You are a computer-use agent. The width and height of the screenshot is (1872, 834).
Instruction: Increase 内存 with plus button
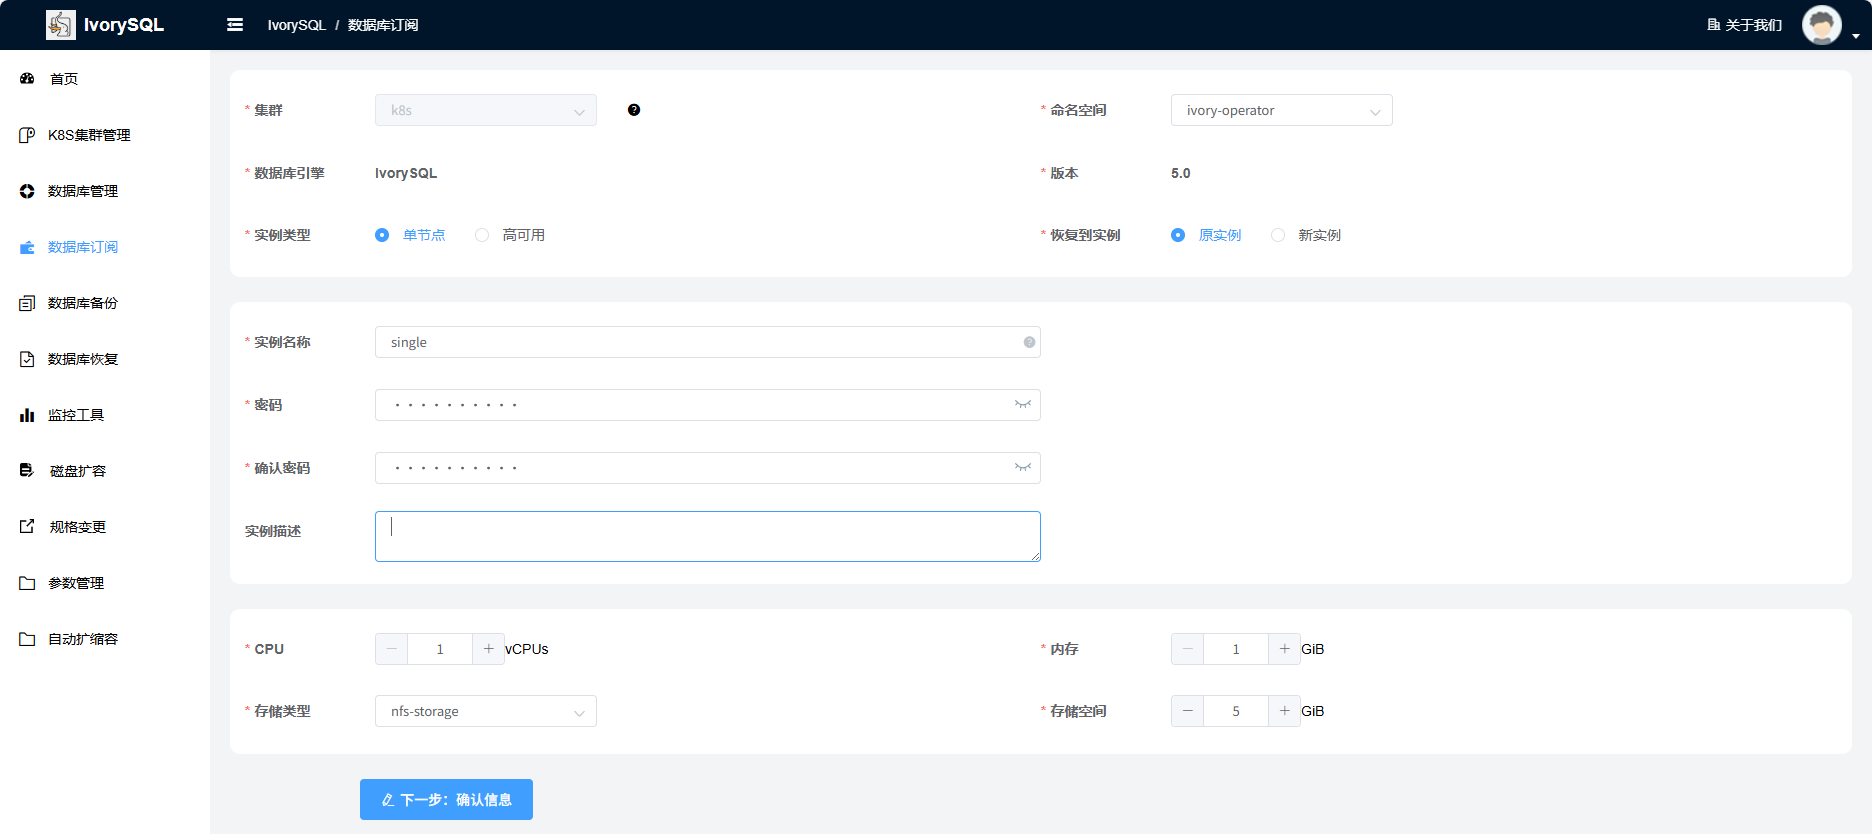[x=1284, y=649]
